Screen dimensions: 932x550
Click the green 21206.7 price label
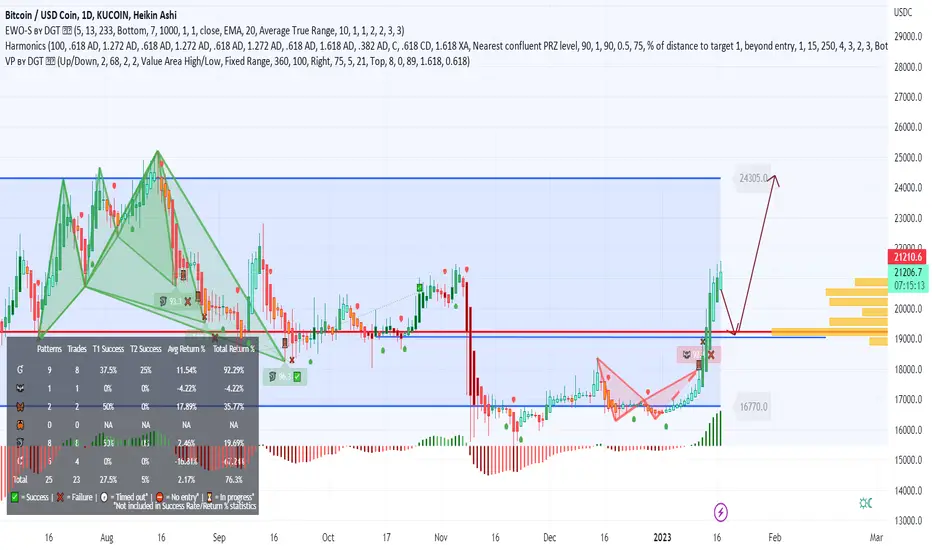pyautogui.click(x=908, y=272)
